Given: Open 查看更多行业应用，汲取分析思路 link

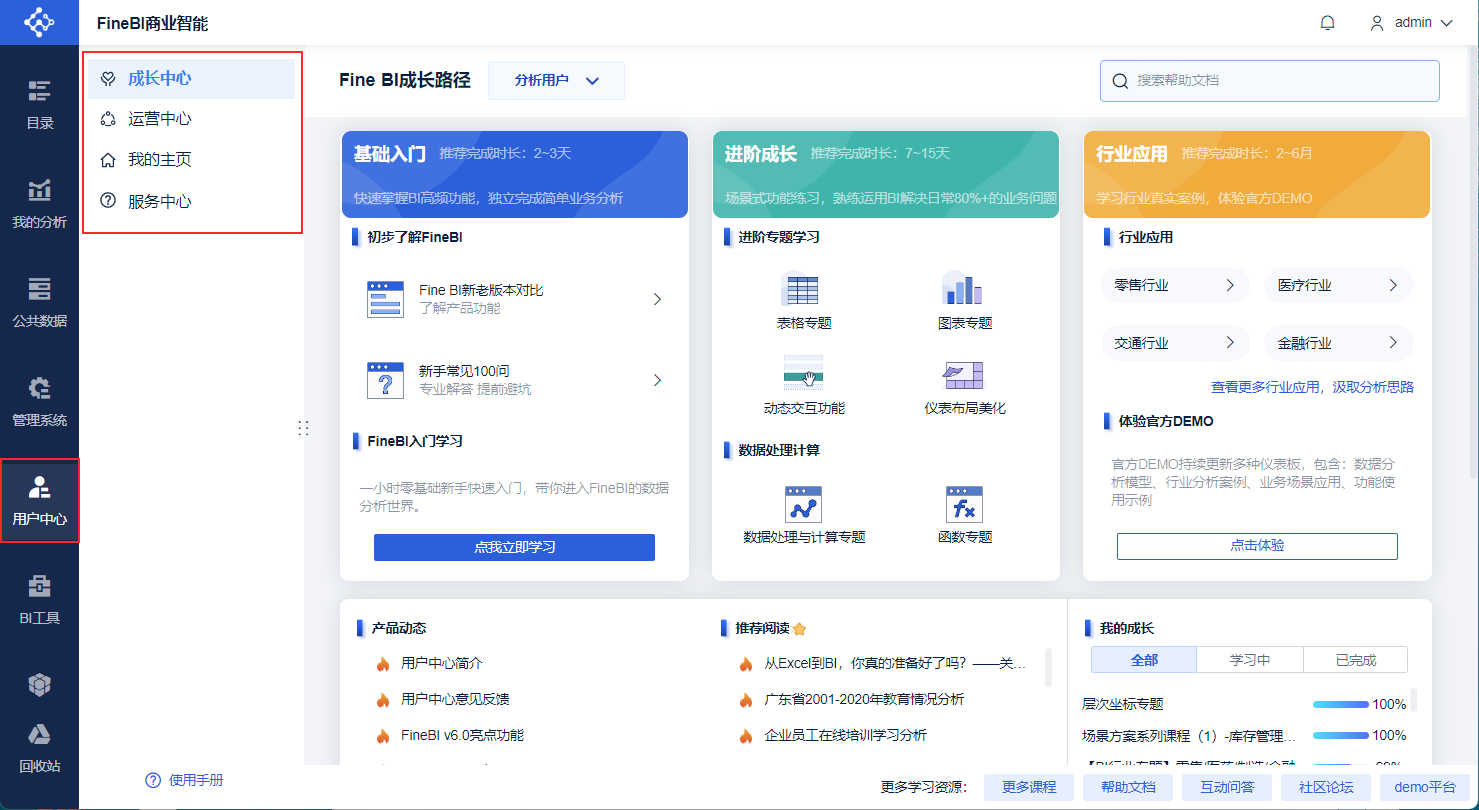Looking at the screenshot, I should pos(1312,387).
